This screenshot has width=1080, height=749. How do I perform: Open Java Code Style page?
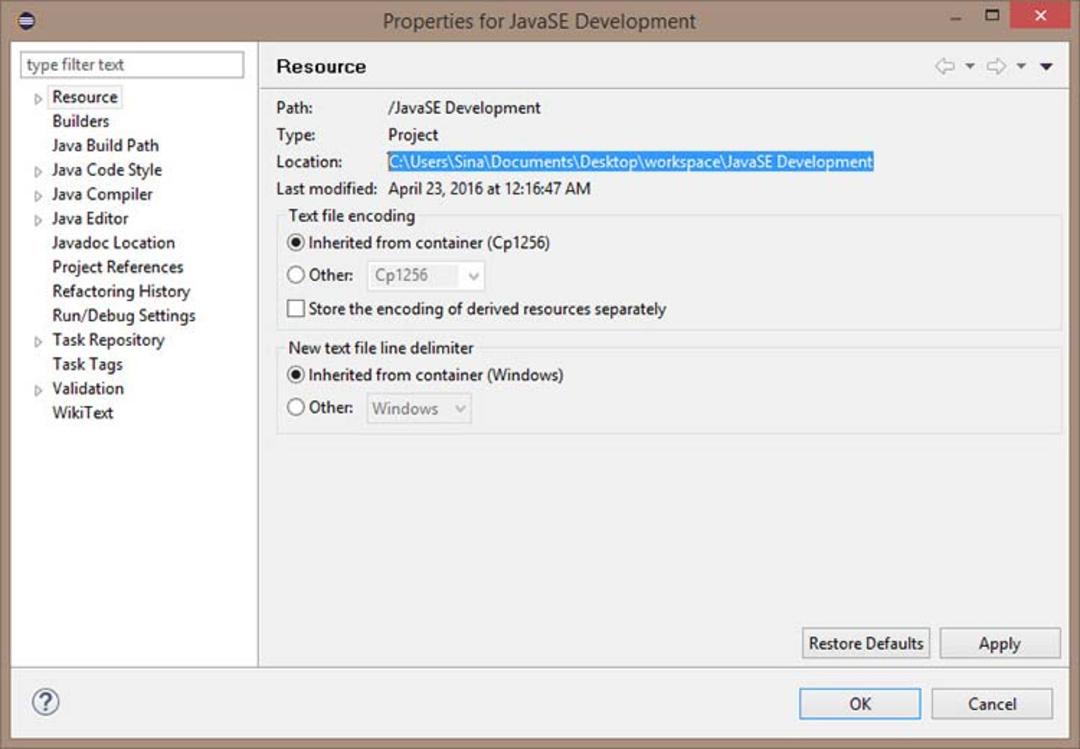107,170
